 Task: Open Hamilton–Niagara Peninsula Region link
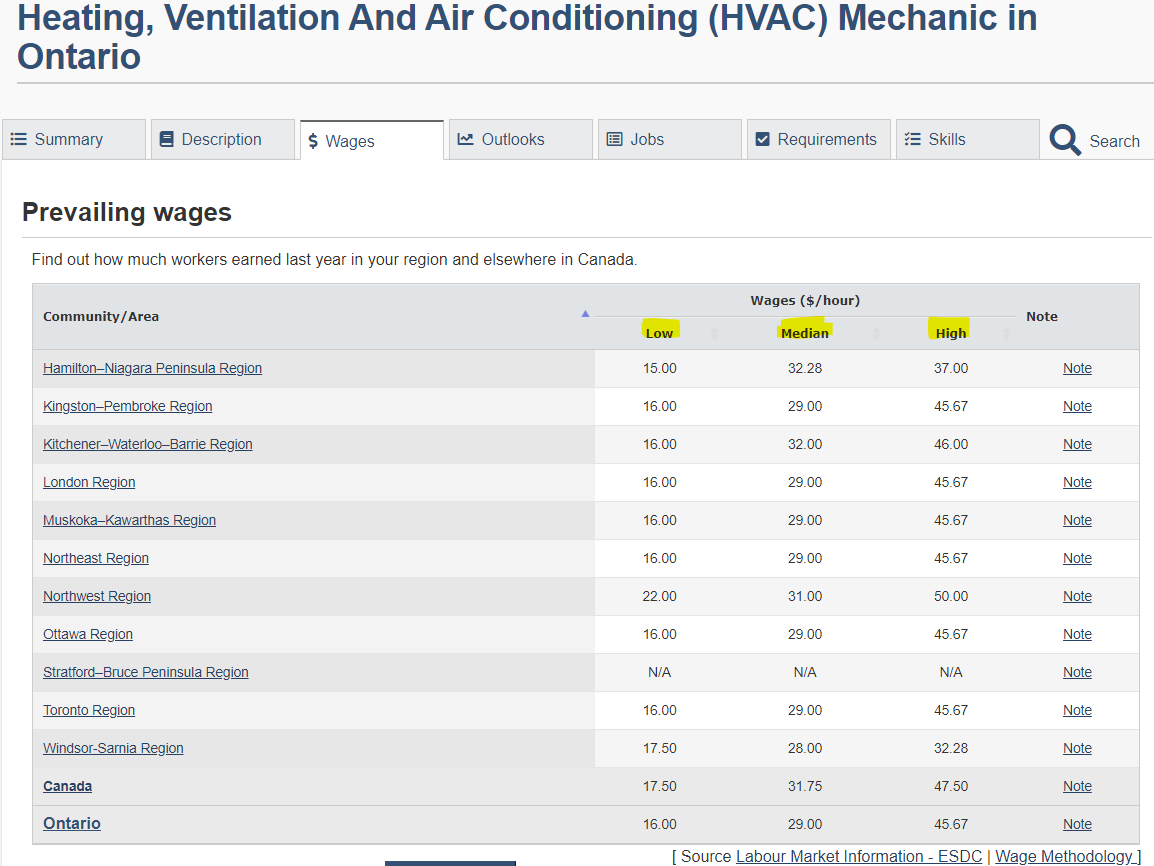coord(152,368)
